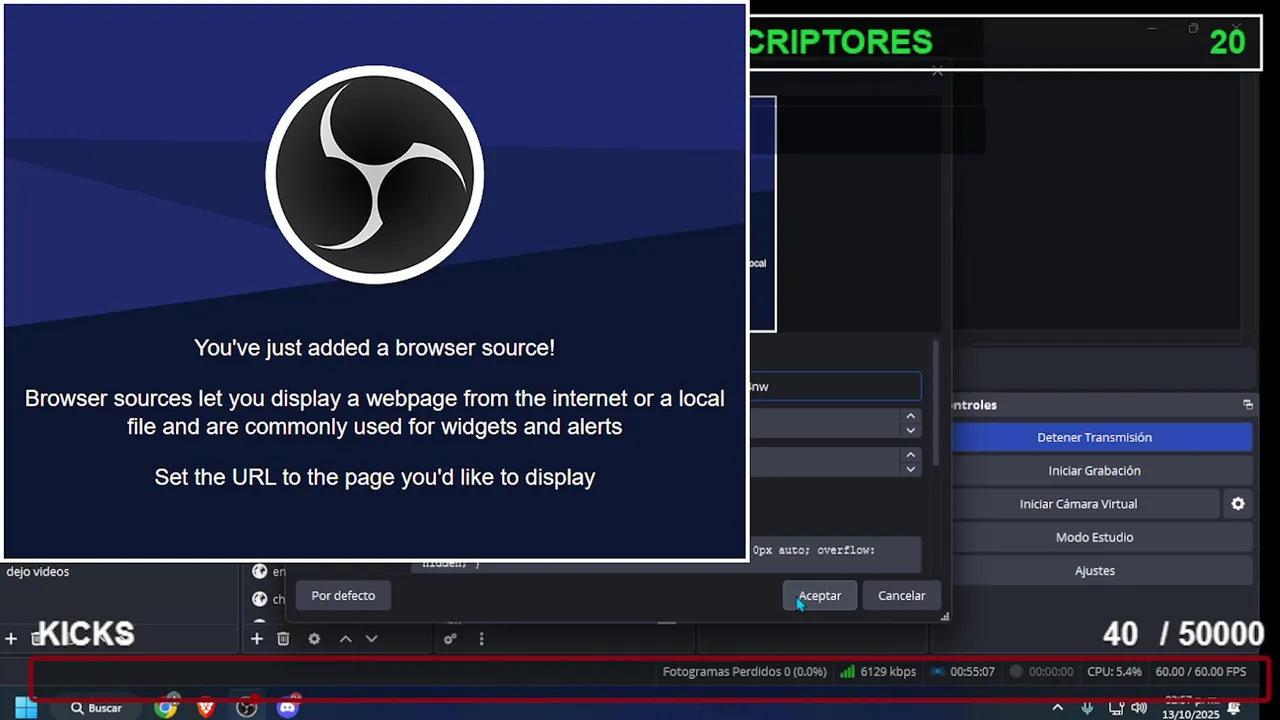Open Discord from the taskbar

[x=288, y=708]
